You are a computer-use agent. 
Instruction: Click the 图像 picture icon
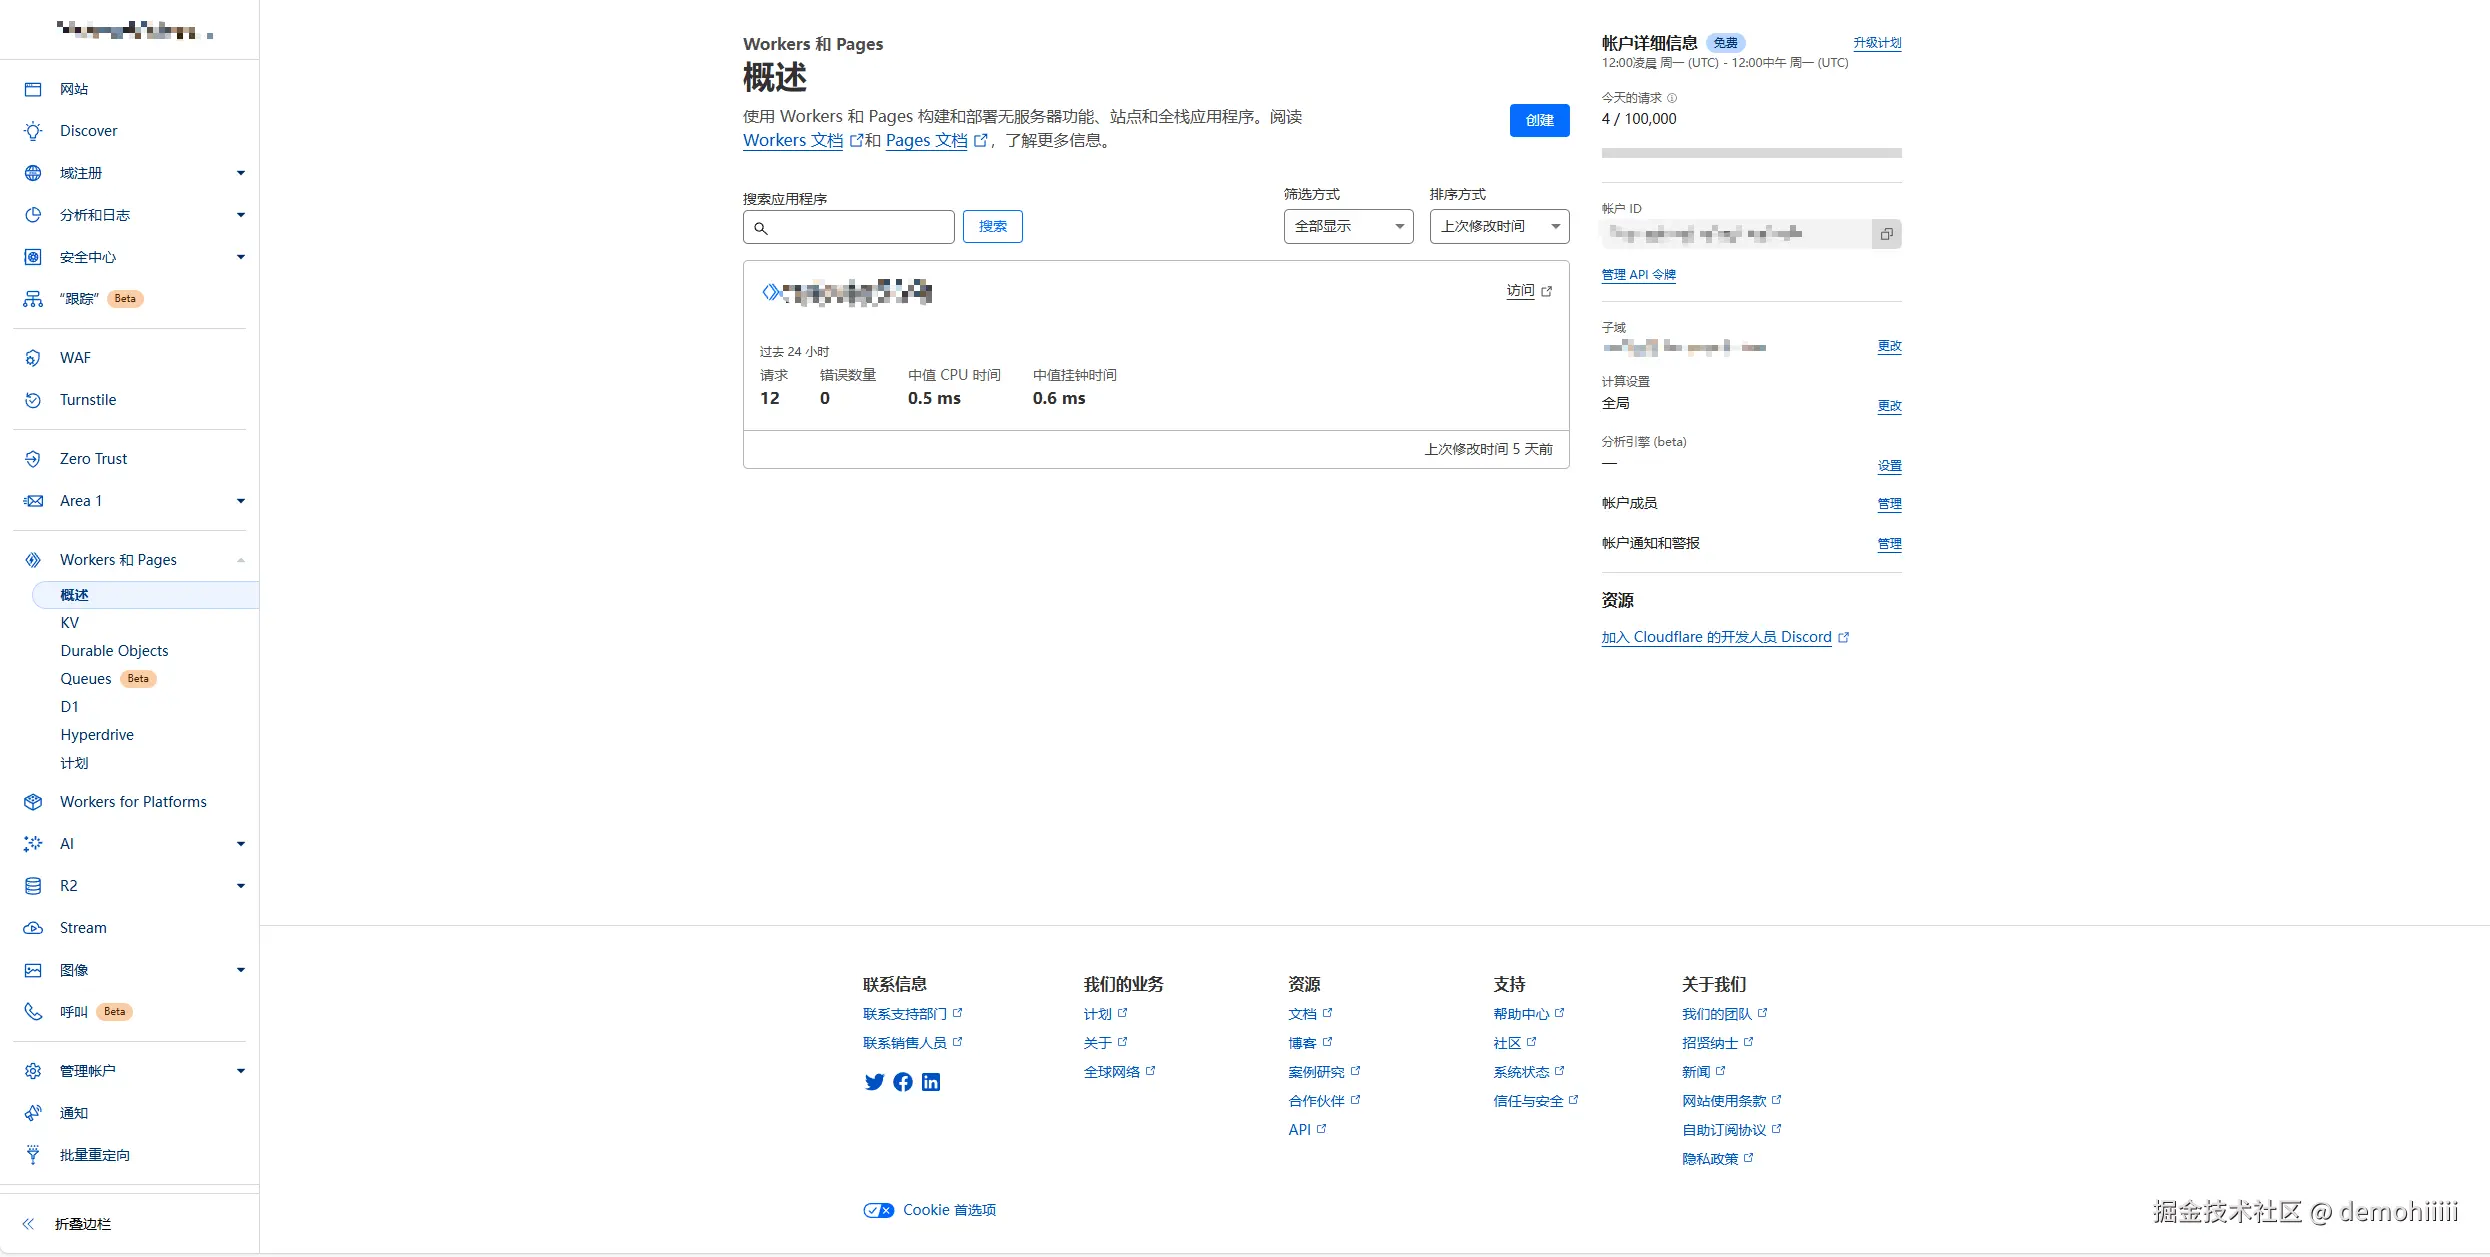tap(33, 970)
